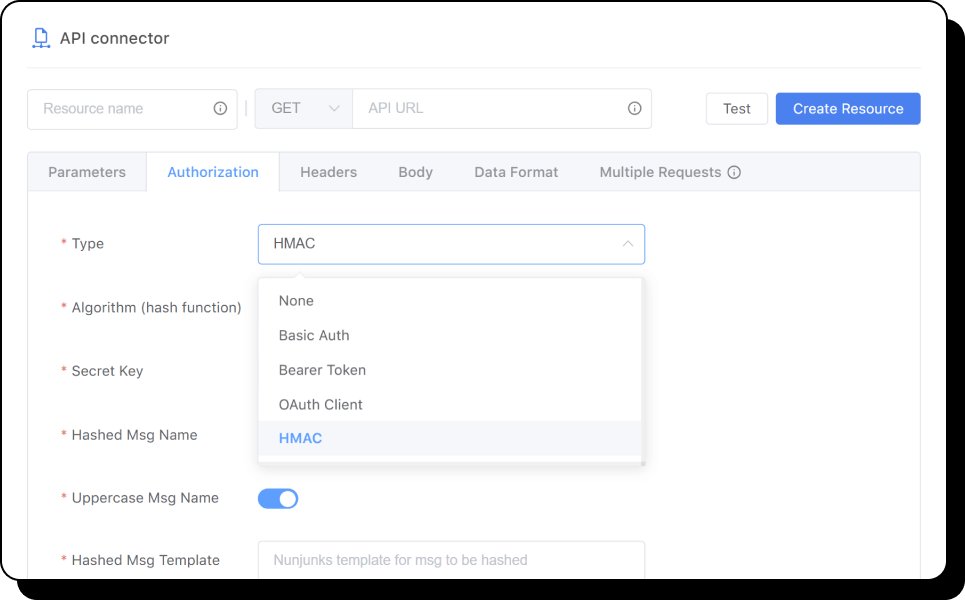This screenshot has height=600, width=965.
Task: Click the Create Resource button
Action: (x=848, y=109)
